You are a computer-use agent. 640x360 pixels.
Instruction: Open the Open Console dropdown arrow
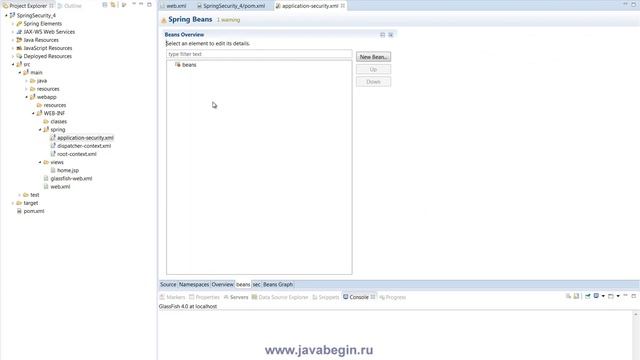coord(618,296)
